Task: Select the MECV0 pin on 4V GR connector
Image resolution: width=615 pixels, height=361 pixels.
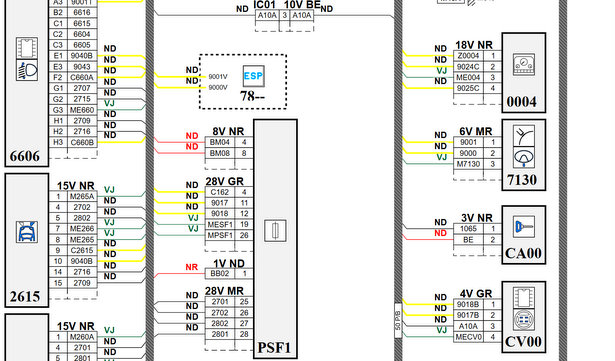Action: tap(468, 337)
